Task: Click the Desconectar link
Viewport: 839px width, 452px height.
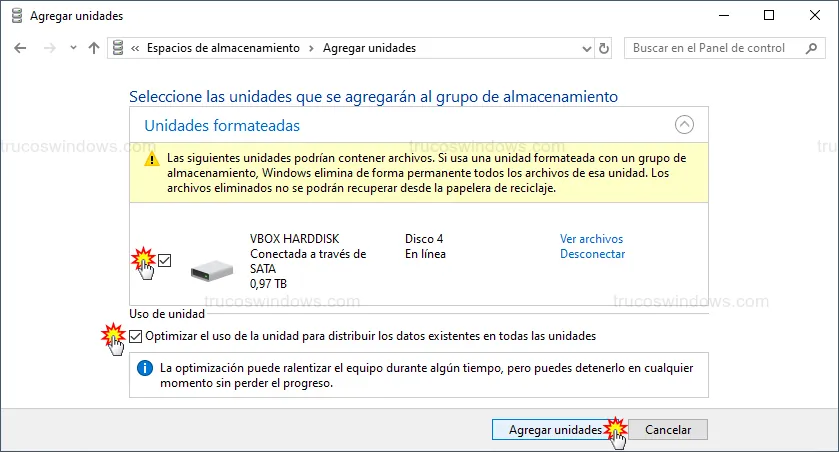Action: tap(592, 254)
